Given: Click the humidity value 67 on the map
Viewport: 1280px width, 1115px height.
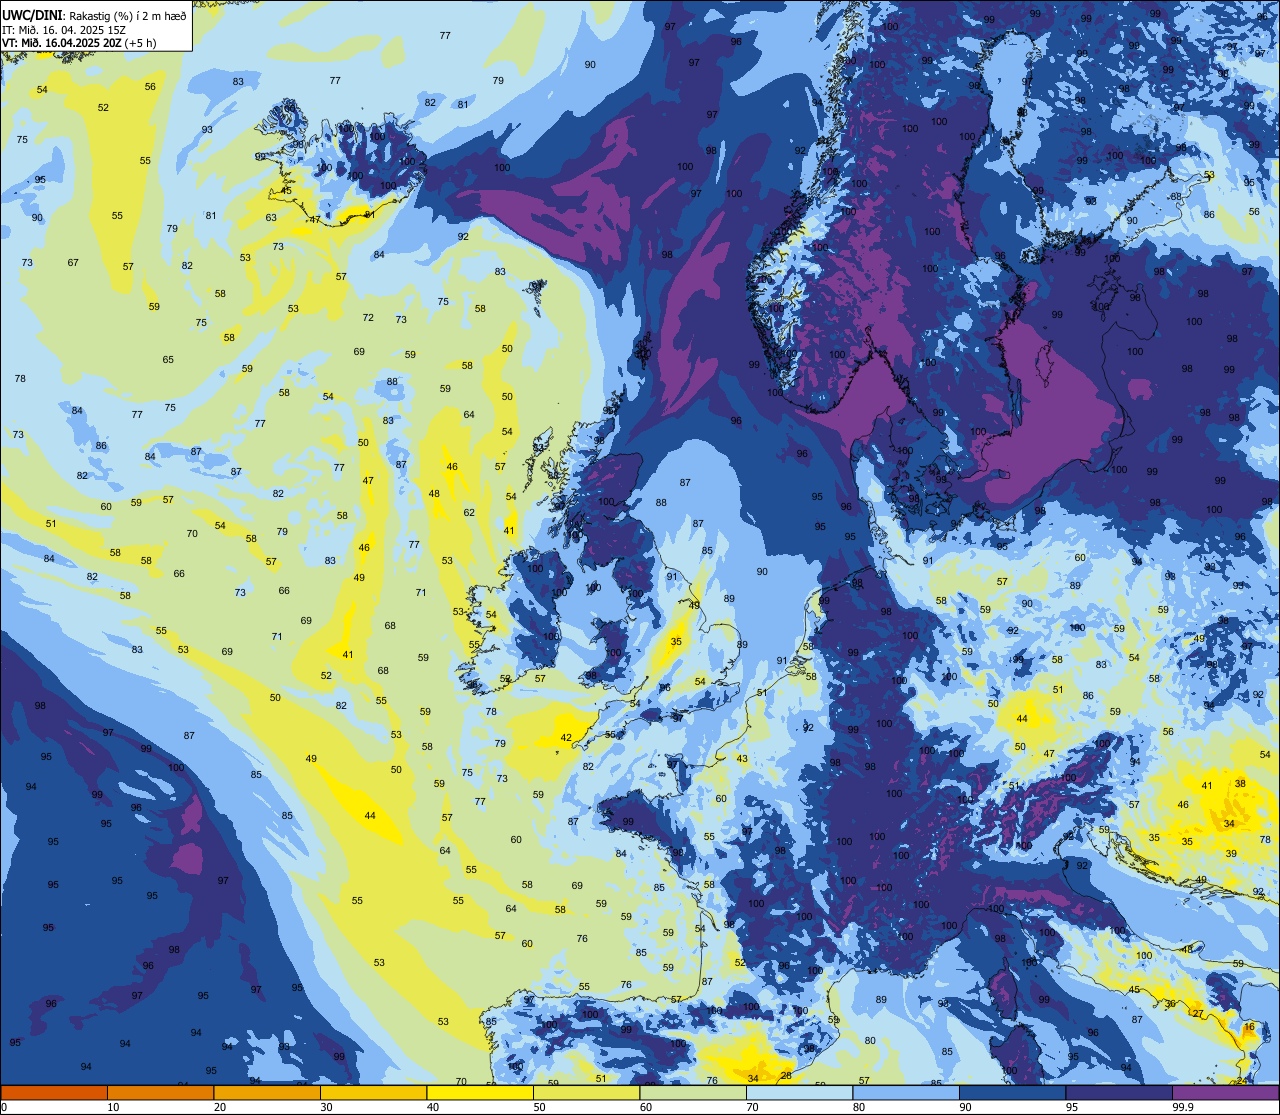Looking at the screenshot, I should pos(73,263).
